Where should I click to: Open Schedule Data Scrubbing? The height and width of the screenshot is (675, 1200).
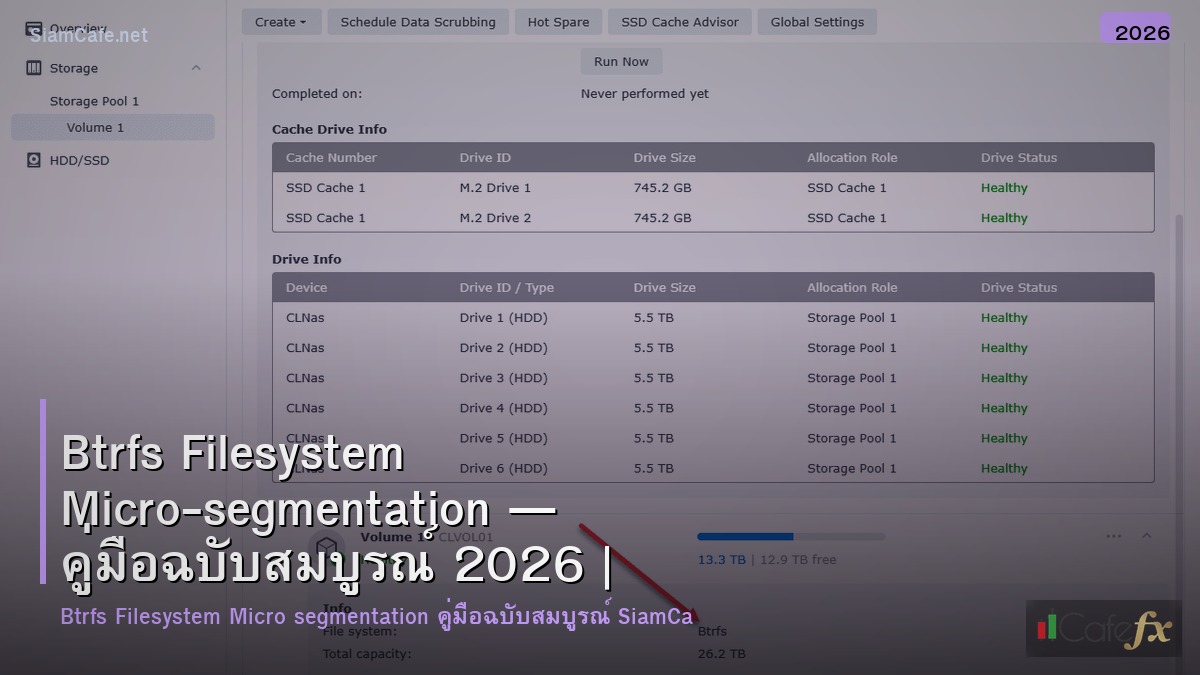(x=418, y=21)
